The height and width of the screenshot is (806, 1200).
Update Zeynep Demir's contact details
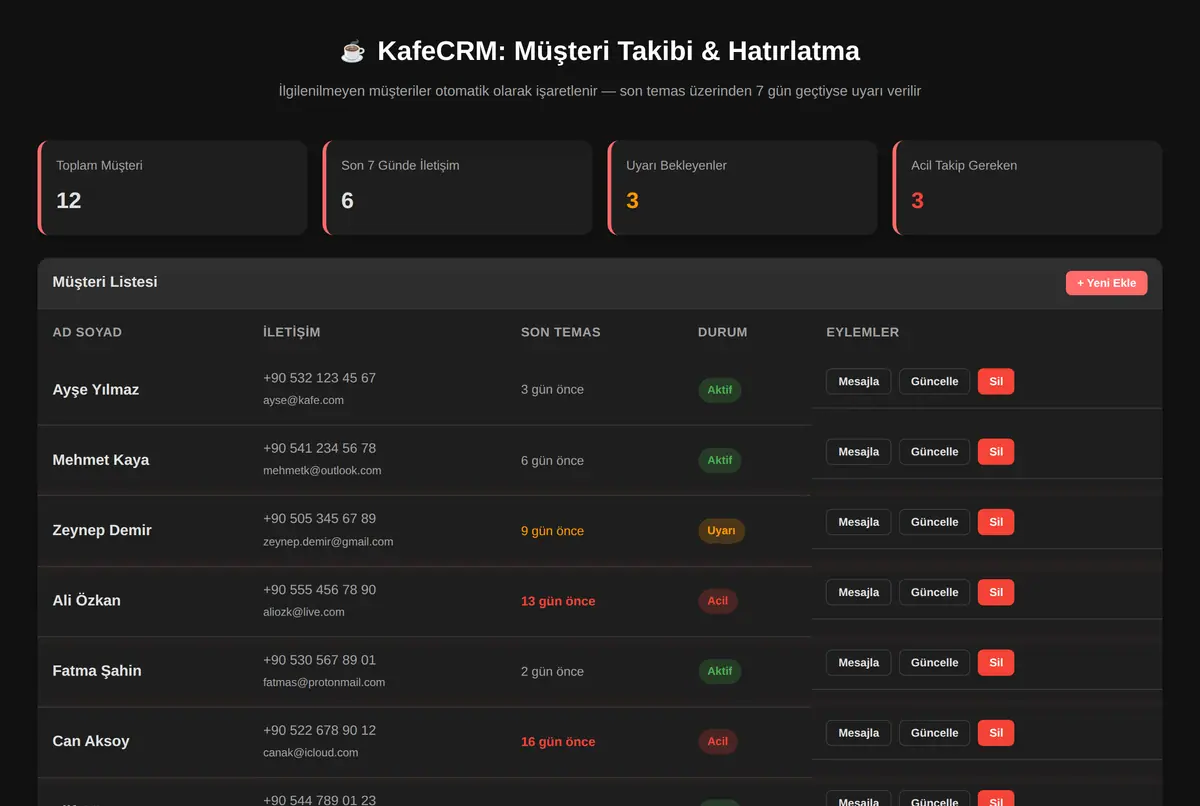tap(934, 522)
